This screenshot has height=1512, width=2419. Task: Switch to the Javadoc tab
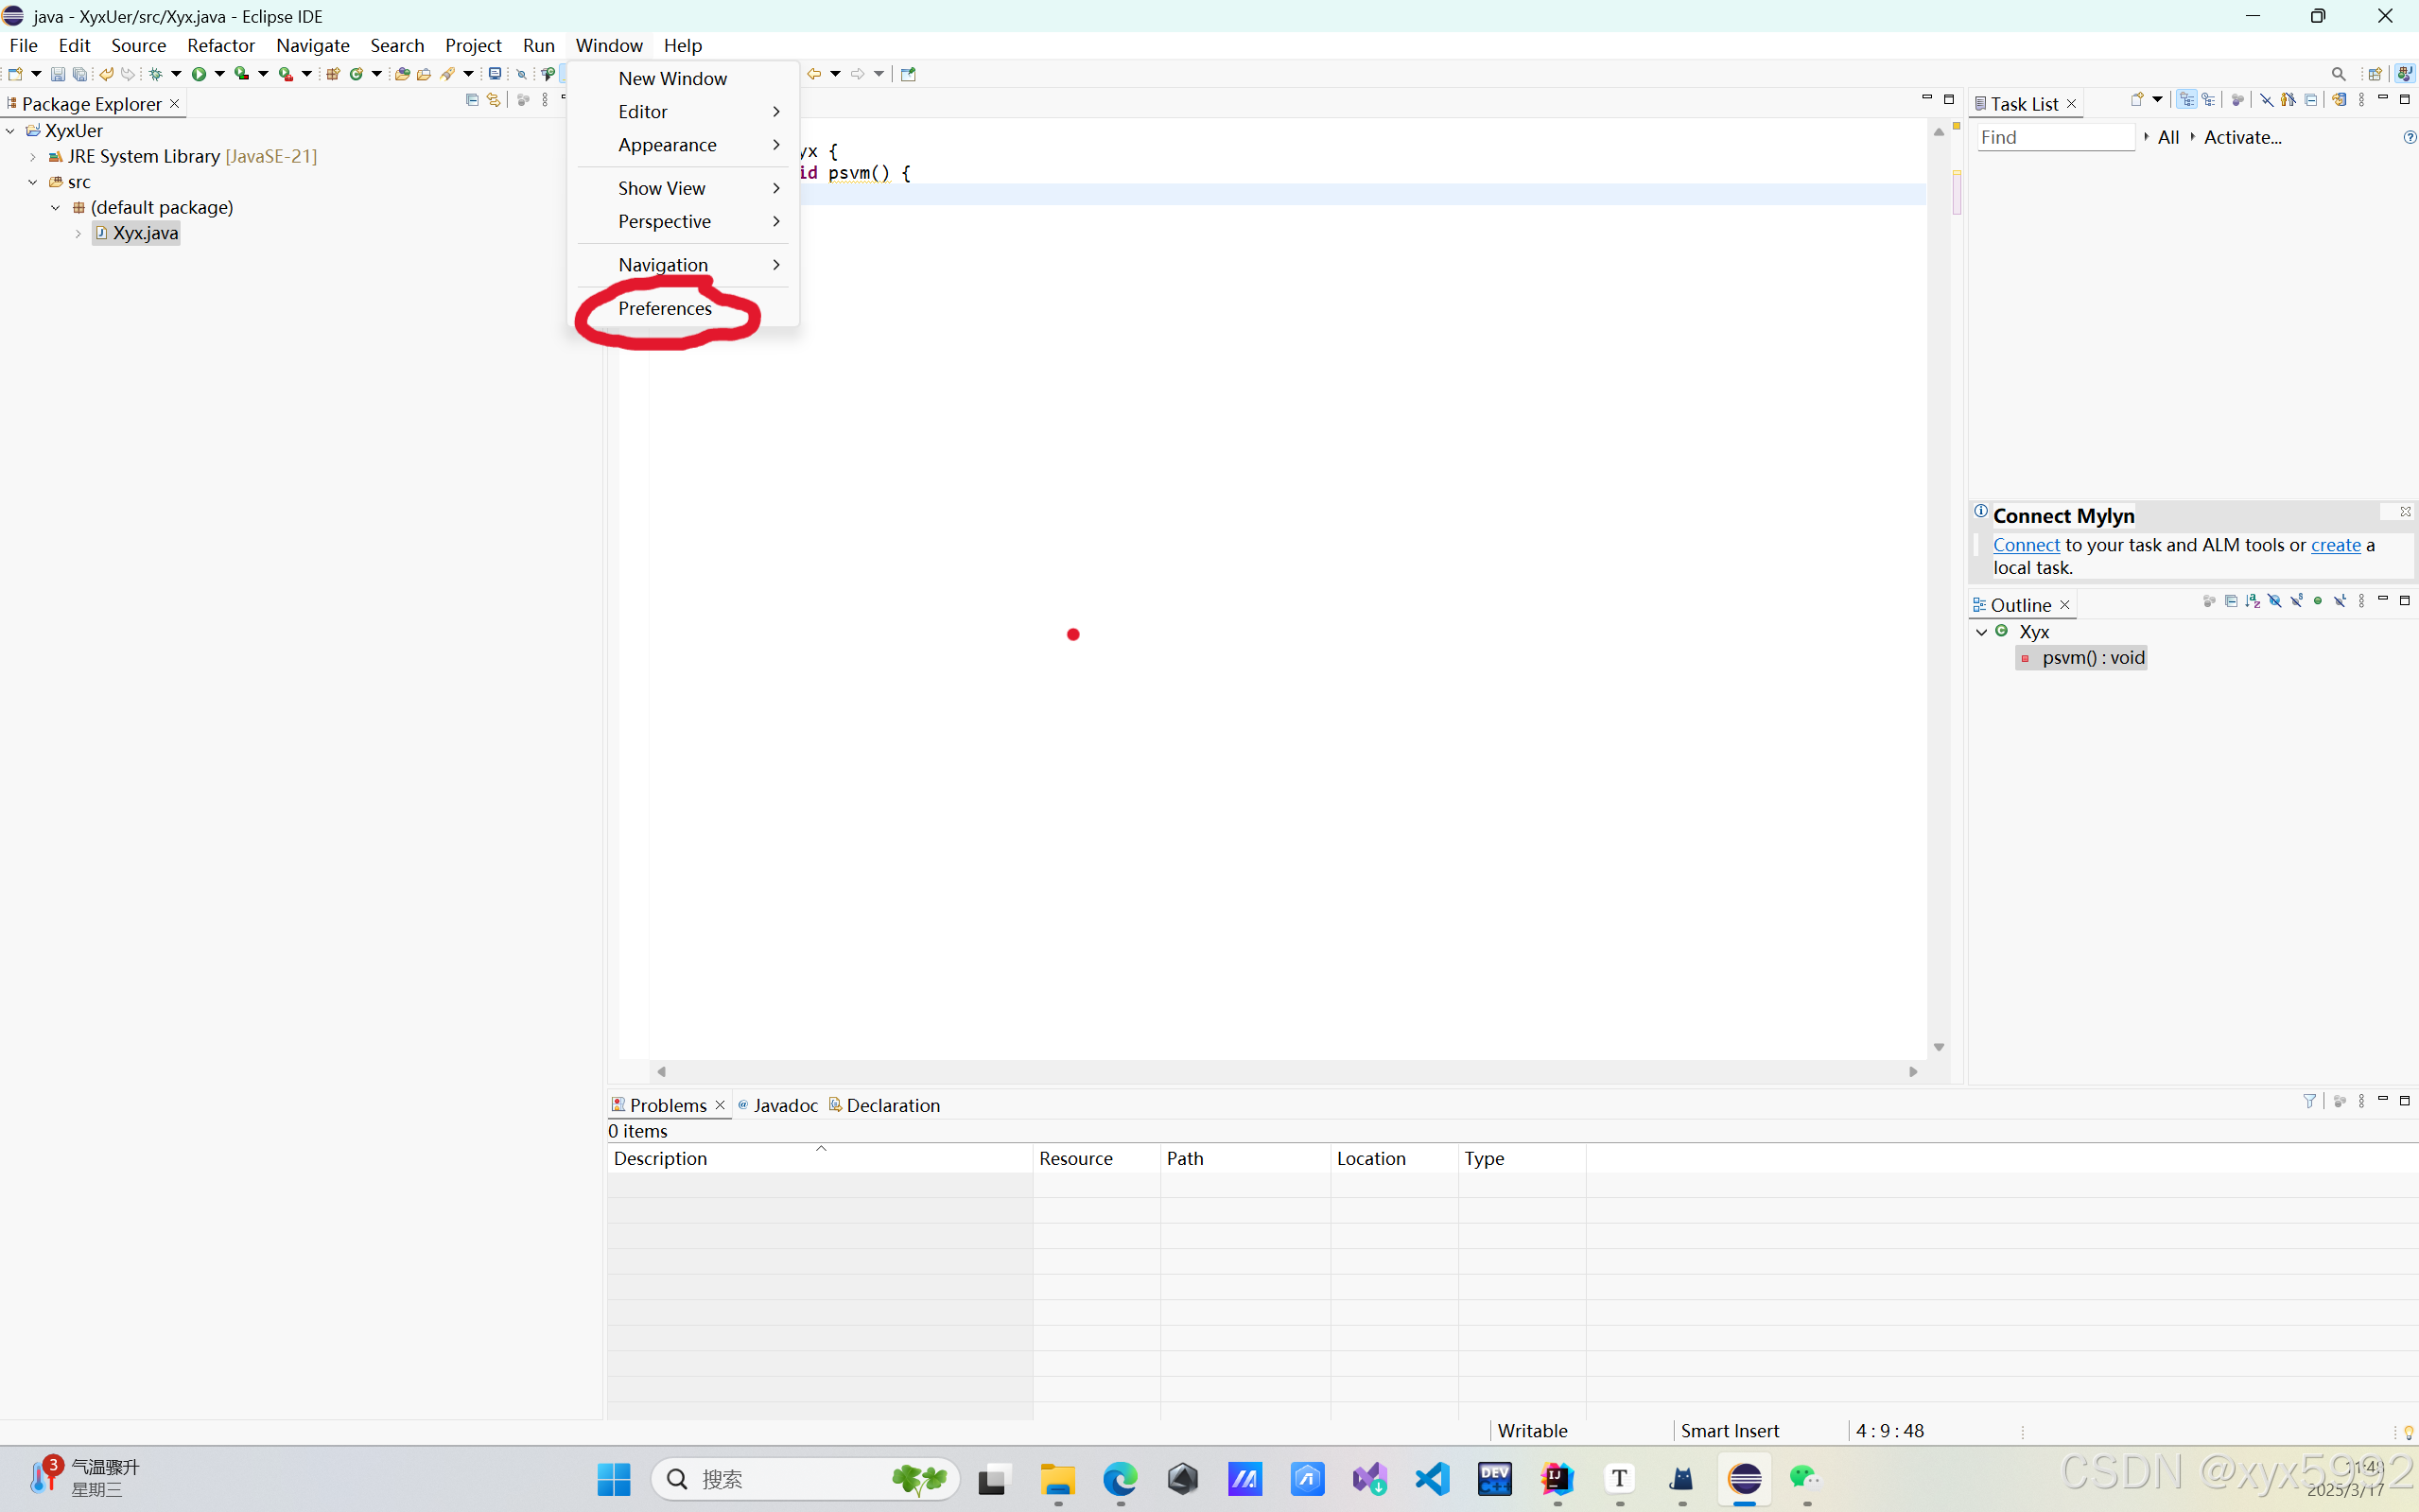784,1105
